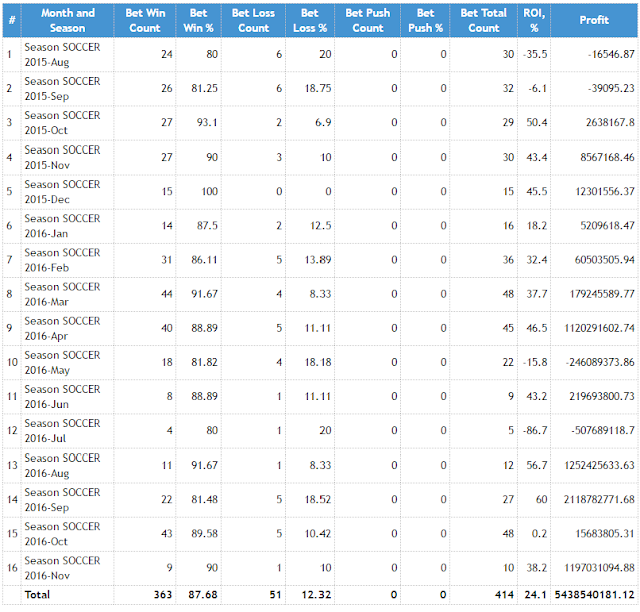
Task: Click Bet Loss % value 13.89
Action: tap(318, 260)
